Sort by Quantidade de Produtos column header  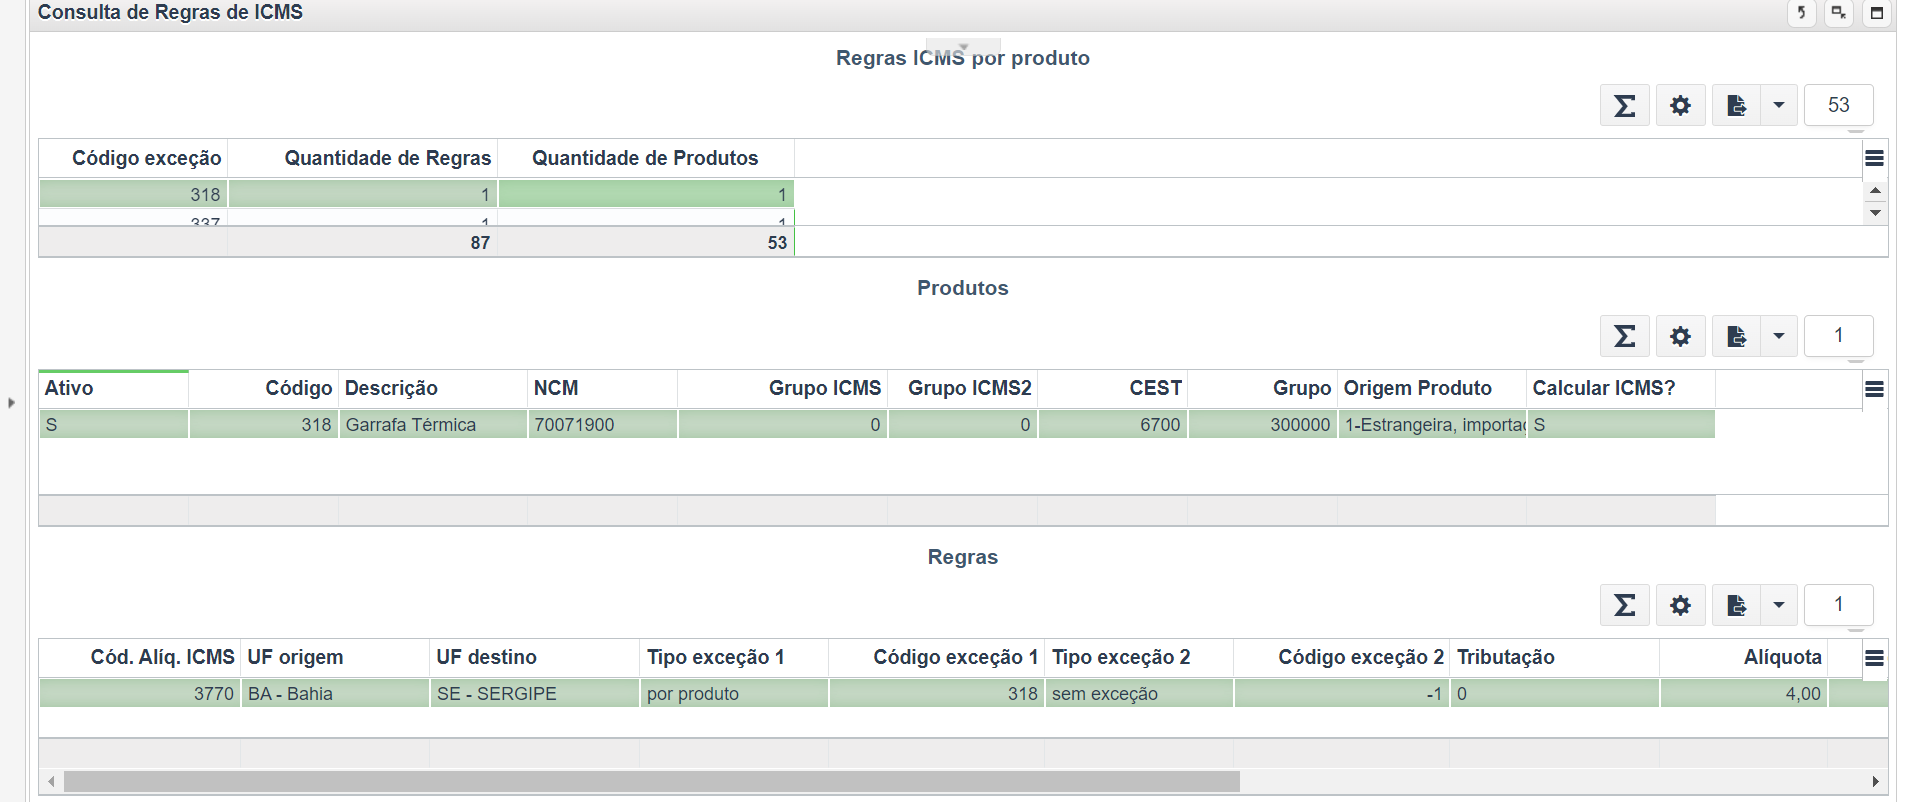646,158
